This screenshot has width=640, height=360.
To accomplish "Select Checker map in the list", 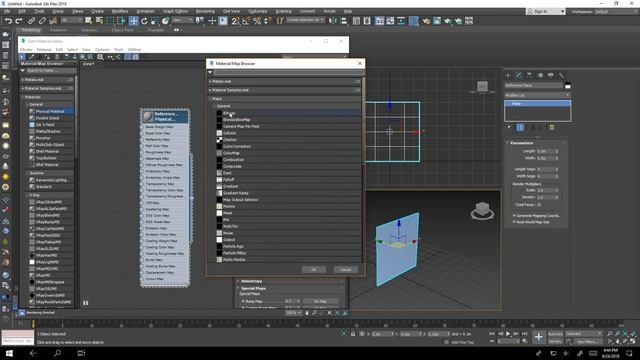I will click(x=288, y=140).
